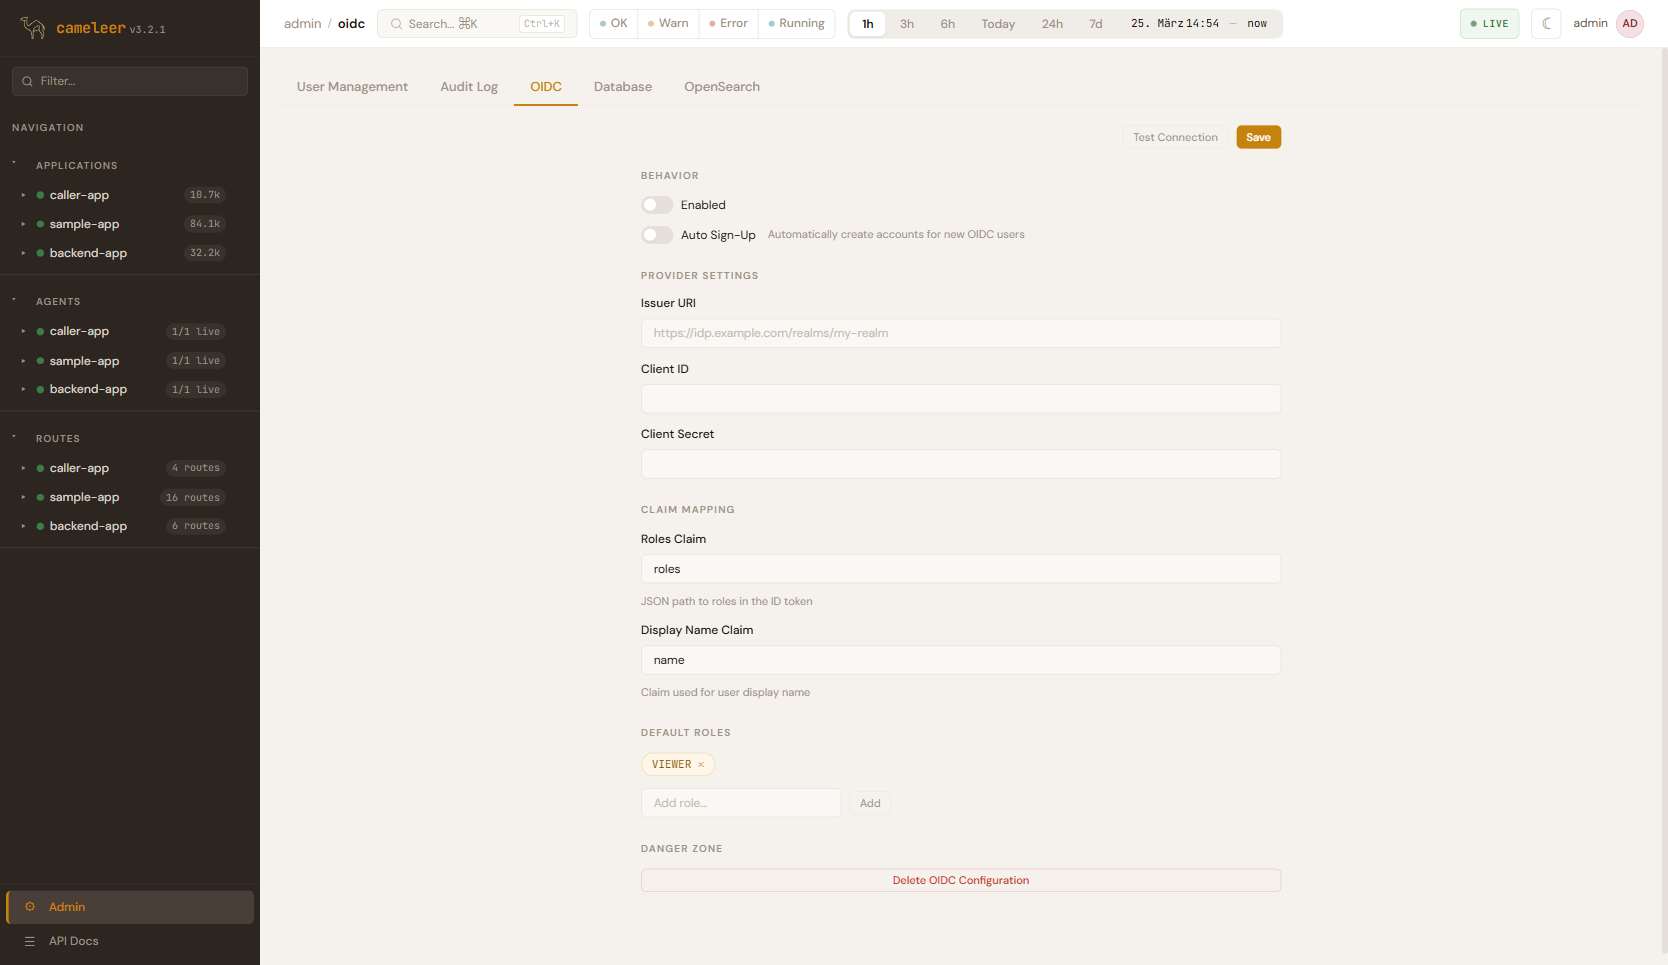Click into the Issuer URI field
This screenshot has width=1668, height=965.
(x=960, y=333)
